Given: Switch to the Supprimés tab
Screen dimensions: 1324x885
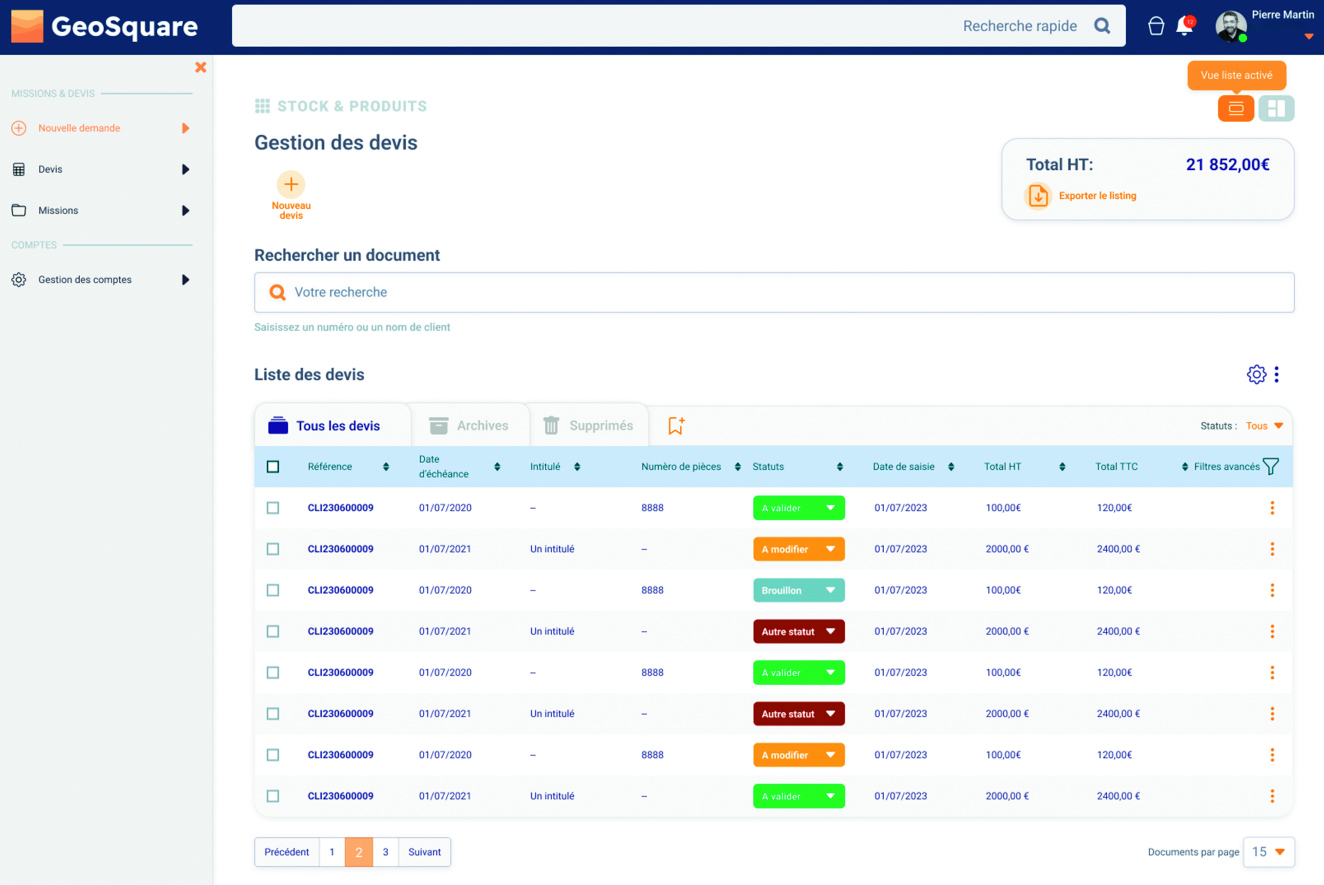Looking at the screenshot, I should point(588,426).
